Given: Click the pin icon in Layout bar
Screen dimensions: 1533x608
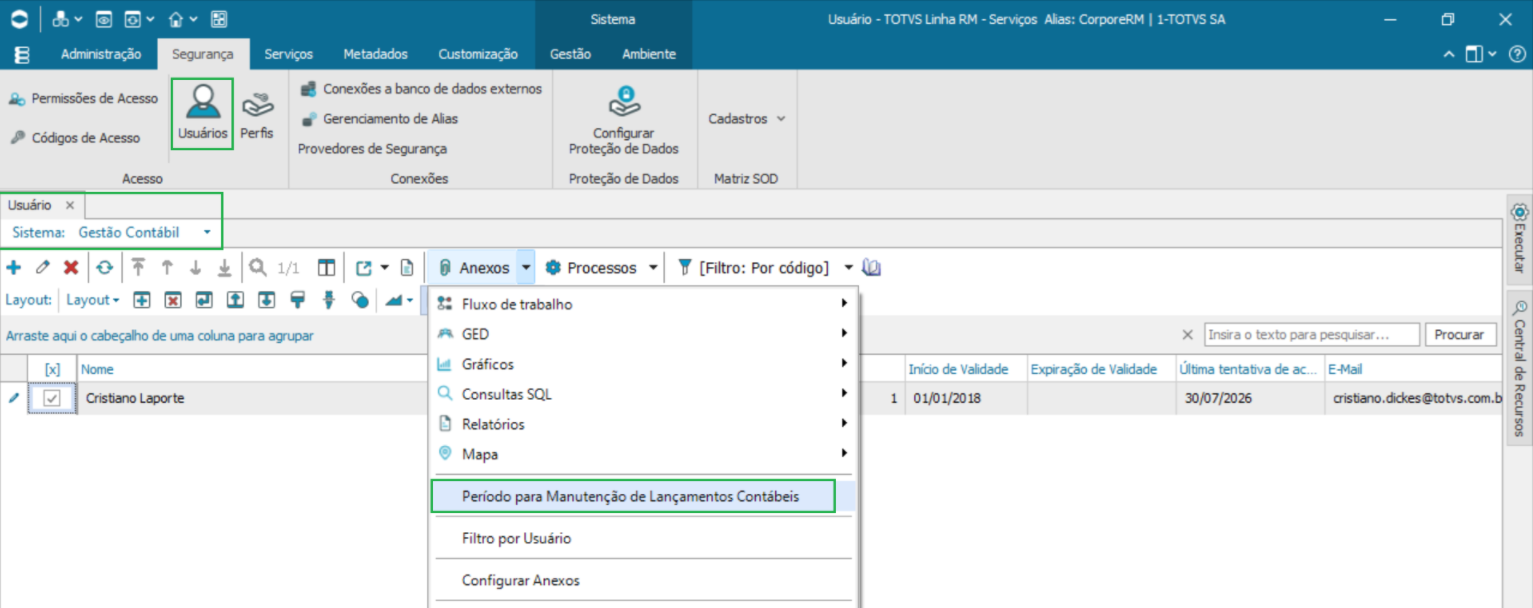Looking at the screenshot, I should click(x=328, y=299).
